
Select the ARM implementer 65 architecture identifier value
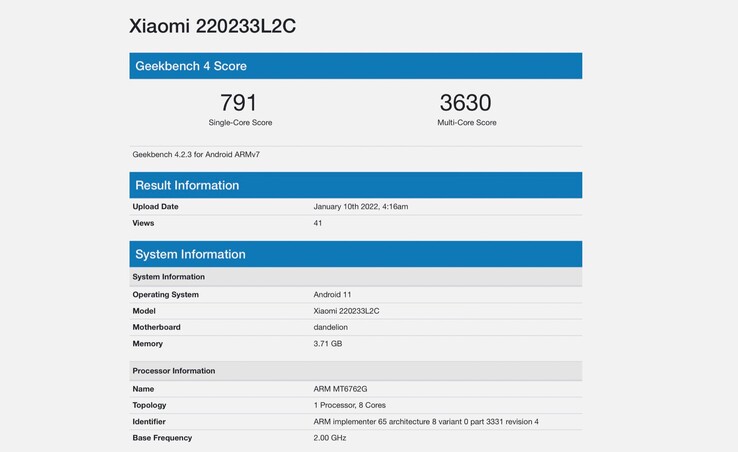[x=426, y=422]
